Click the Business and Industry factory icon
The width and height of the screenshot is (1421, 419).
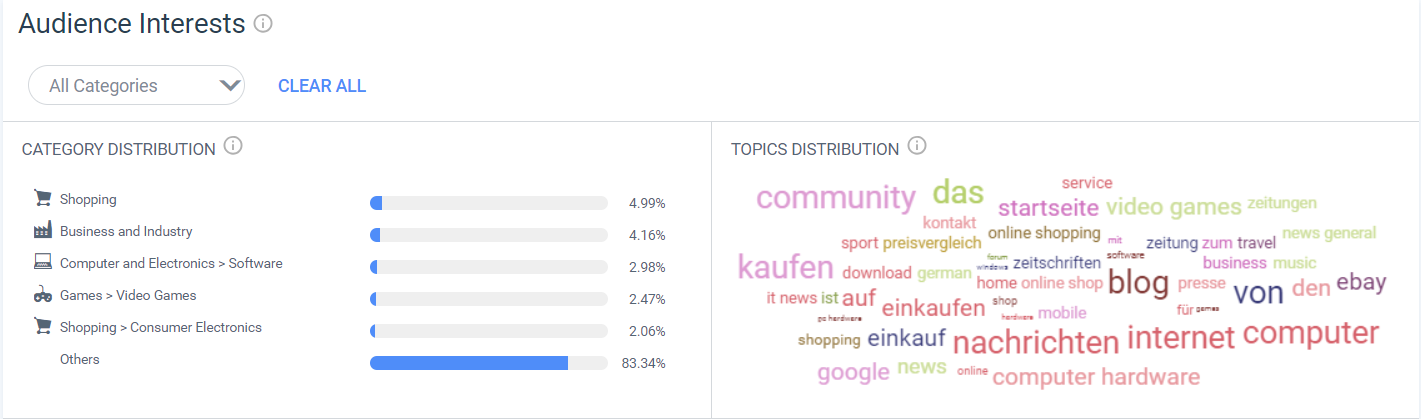click(x=42, y=230)
